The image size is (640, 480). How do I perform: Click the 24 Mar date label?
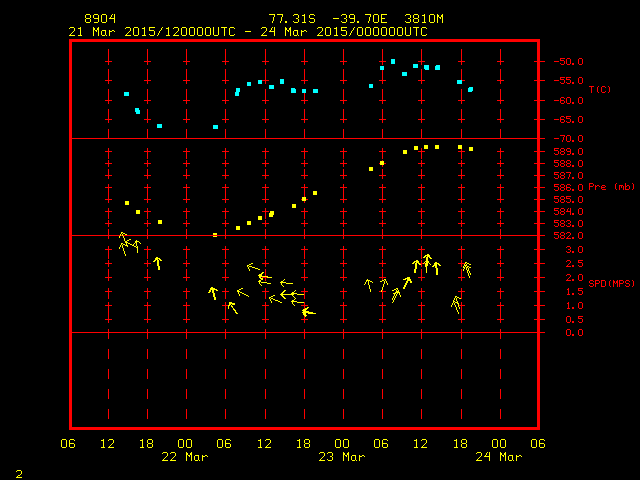click(x=497, y=457)
